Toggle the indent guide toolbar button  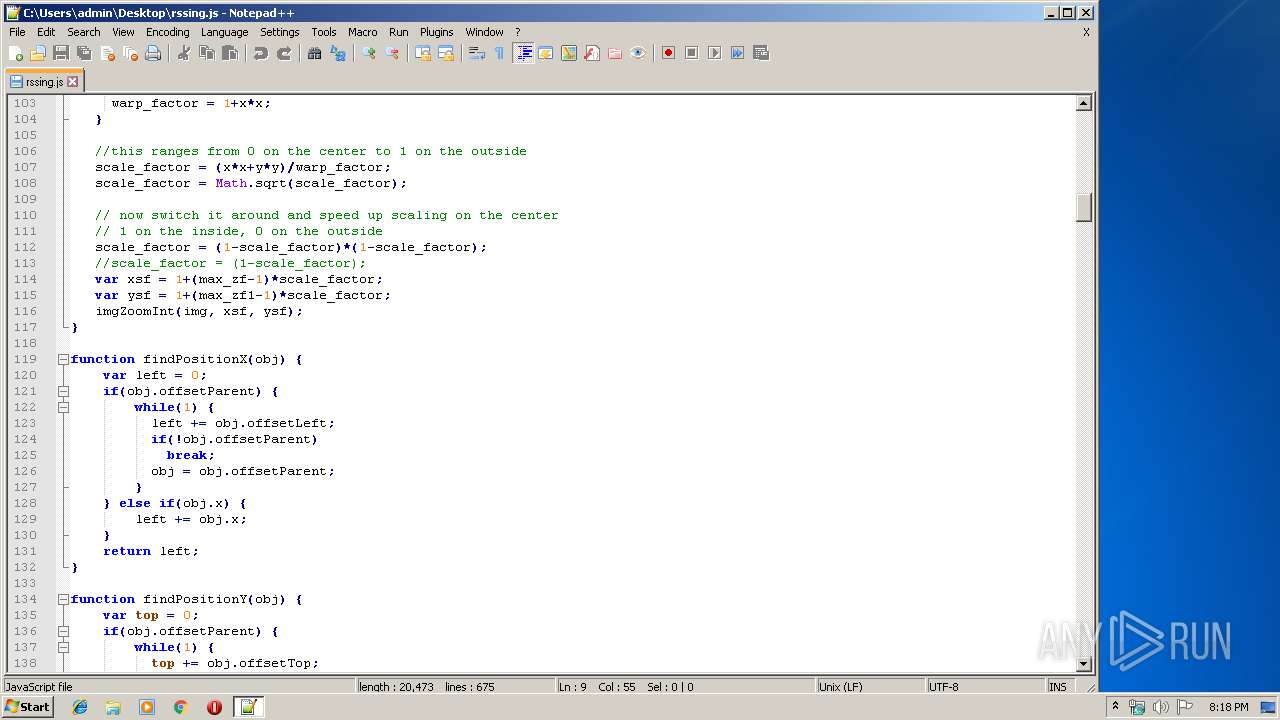523,53
